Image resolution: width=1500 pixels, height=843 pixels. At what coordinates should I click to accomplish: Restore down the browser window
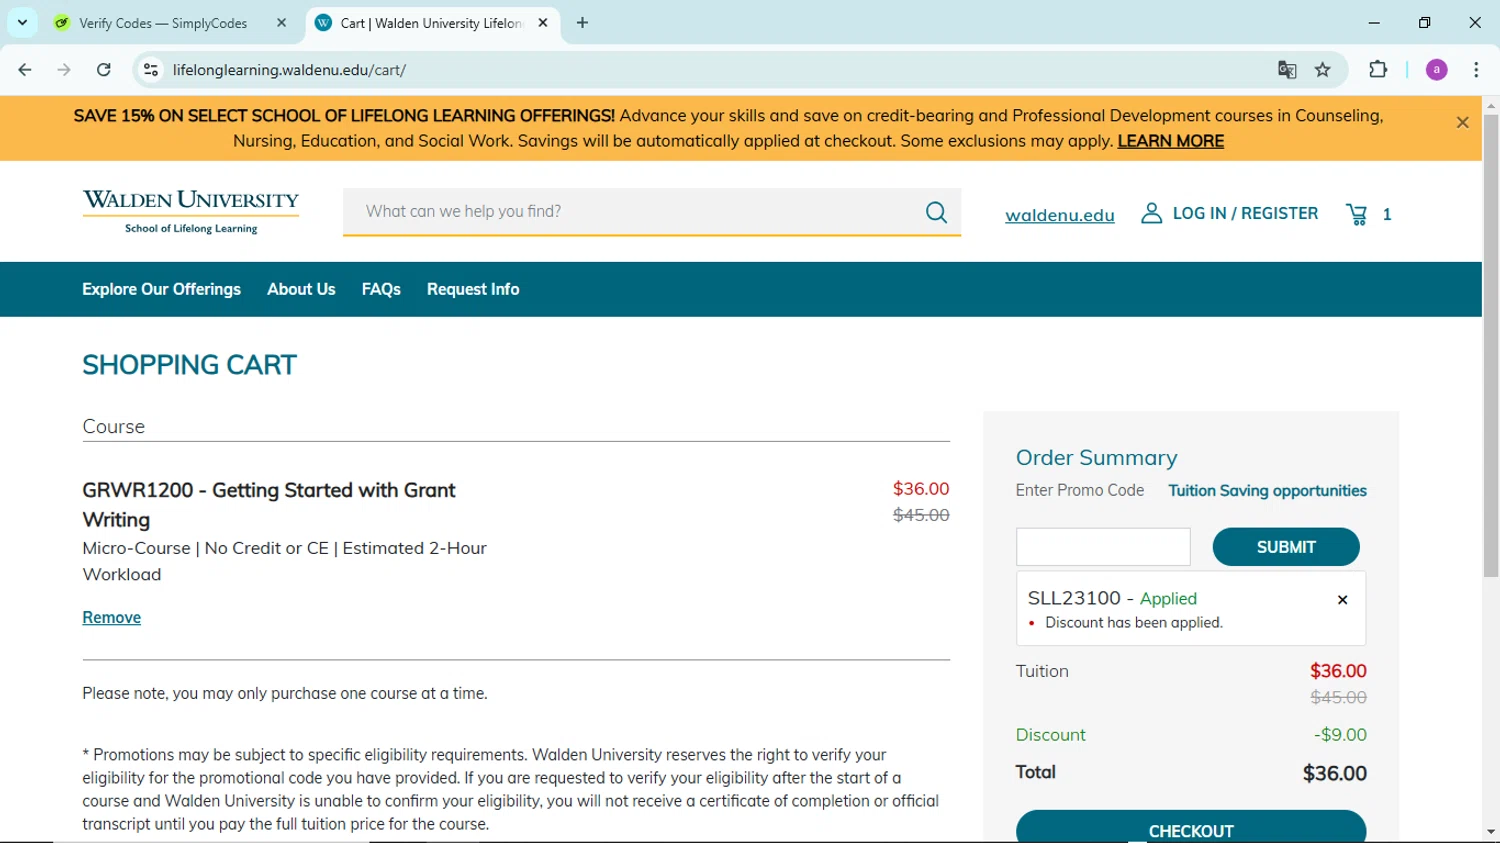coord(1424,22)
